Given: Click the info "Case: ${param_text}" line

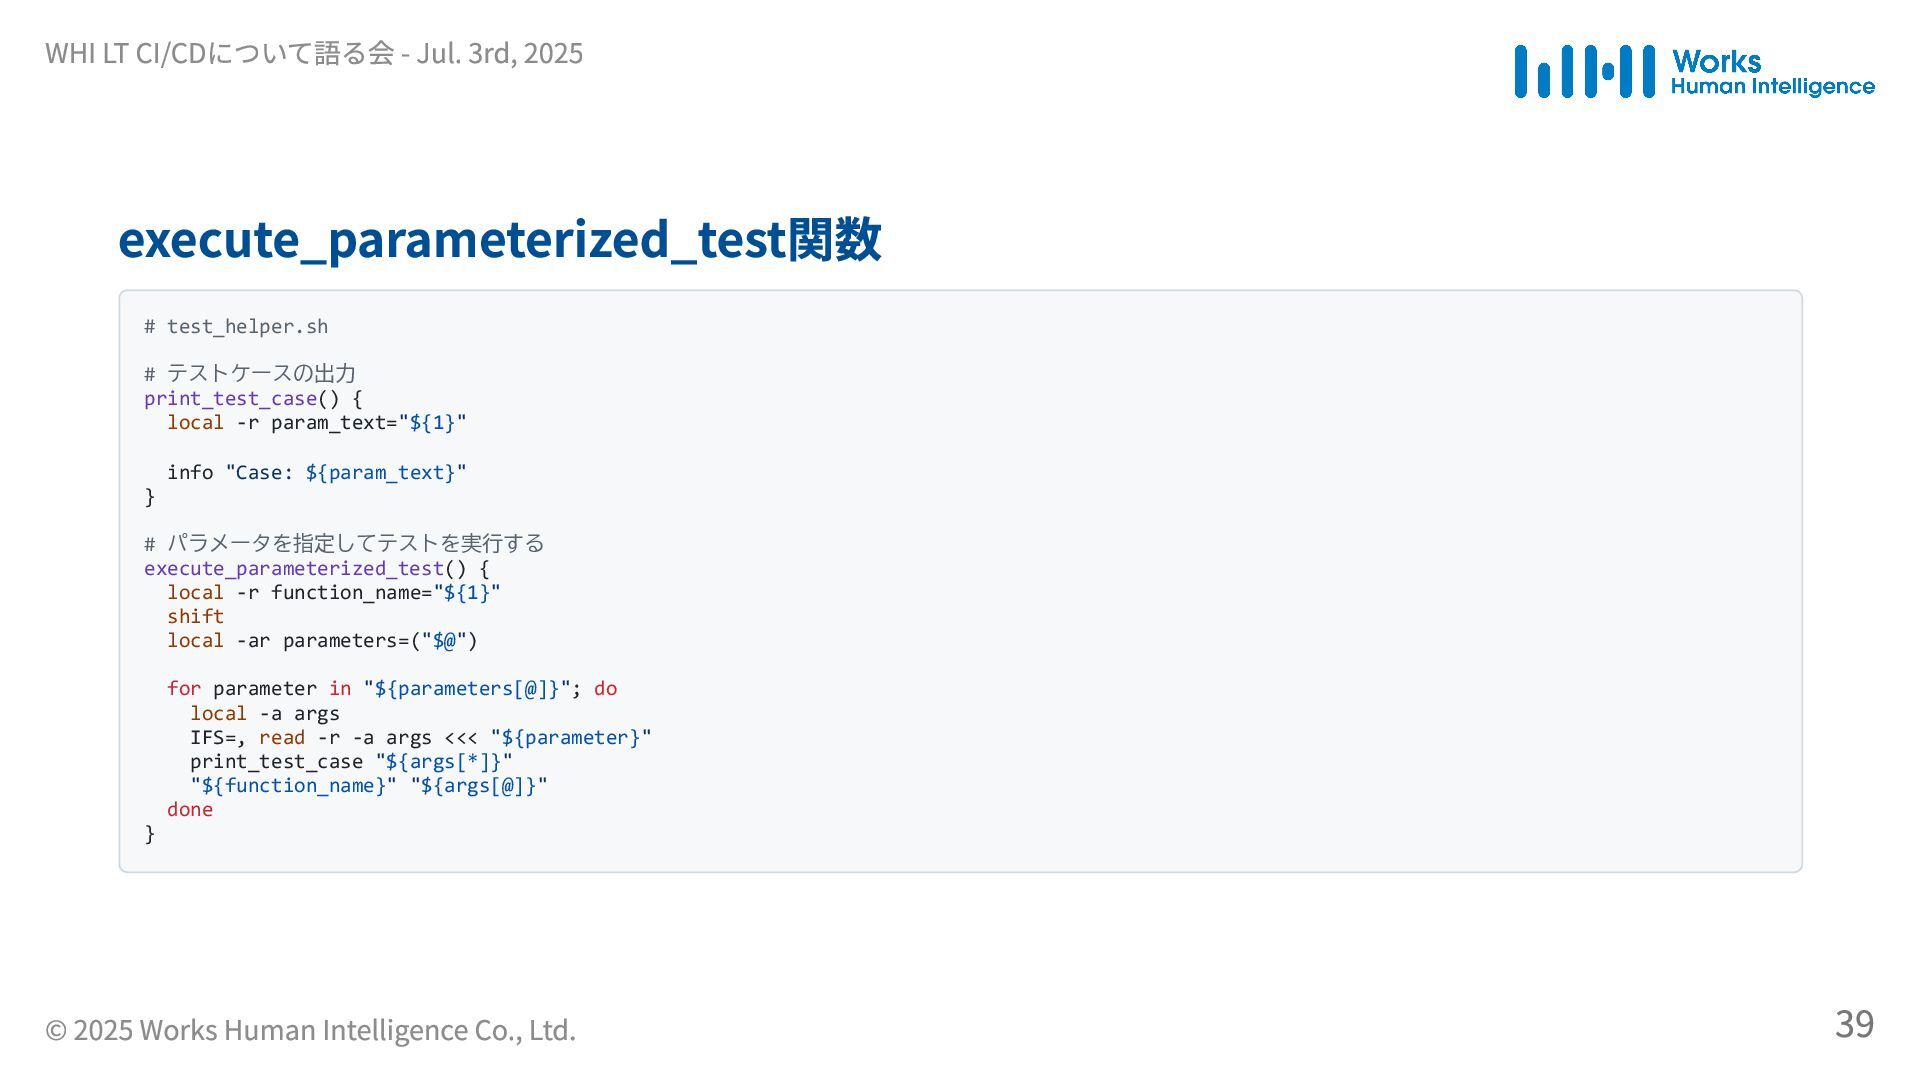Looking at the screenshot, I should (317, 472).
